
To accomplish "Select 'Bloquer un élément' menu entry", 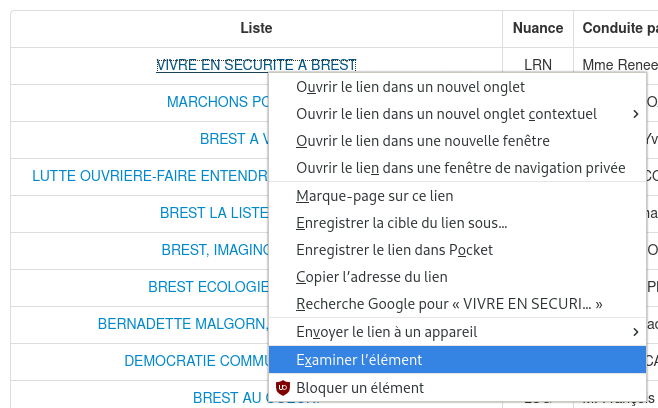I will pyautogui.click(x=457, y=388).
